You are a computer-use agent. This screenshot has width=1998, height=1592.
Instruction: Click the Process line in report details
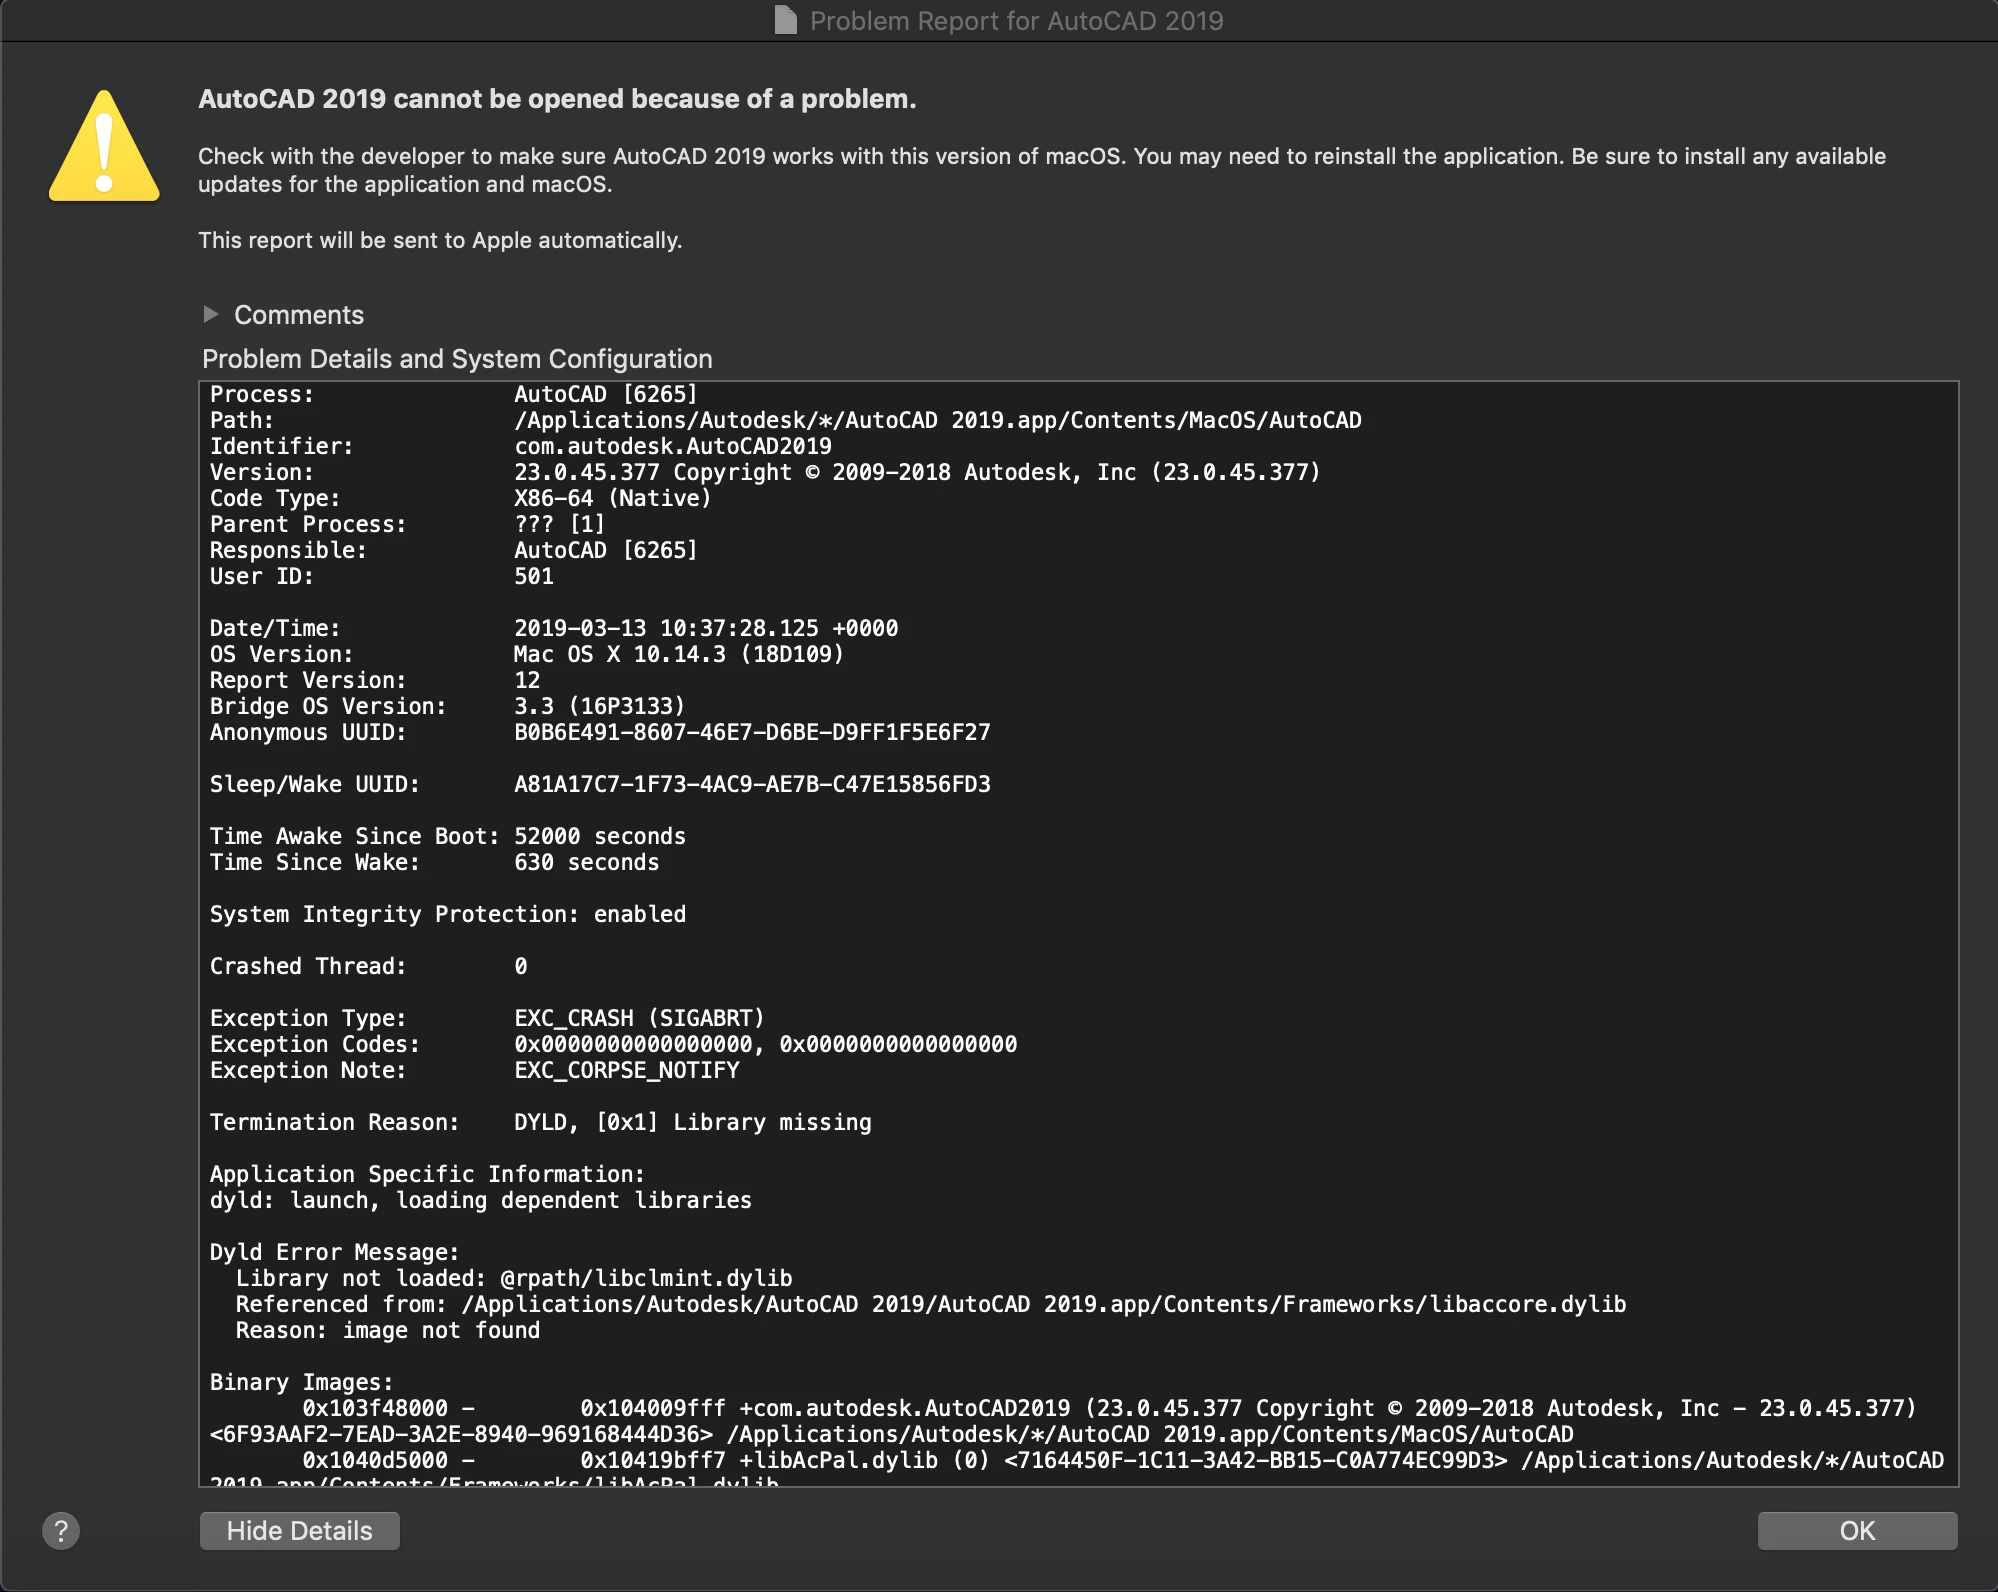453,394
